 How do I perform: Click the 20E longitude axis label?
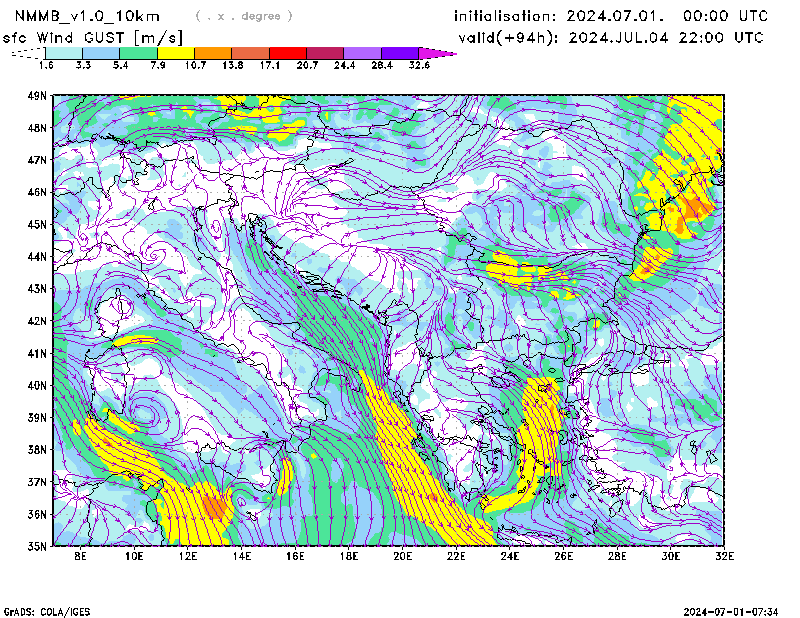point(402,556)
